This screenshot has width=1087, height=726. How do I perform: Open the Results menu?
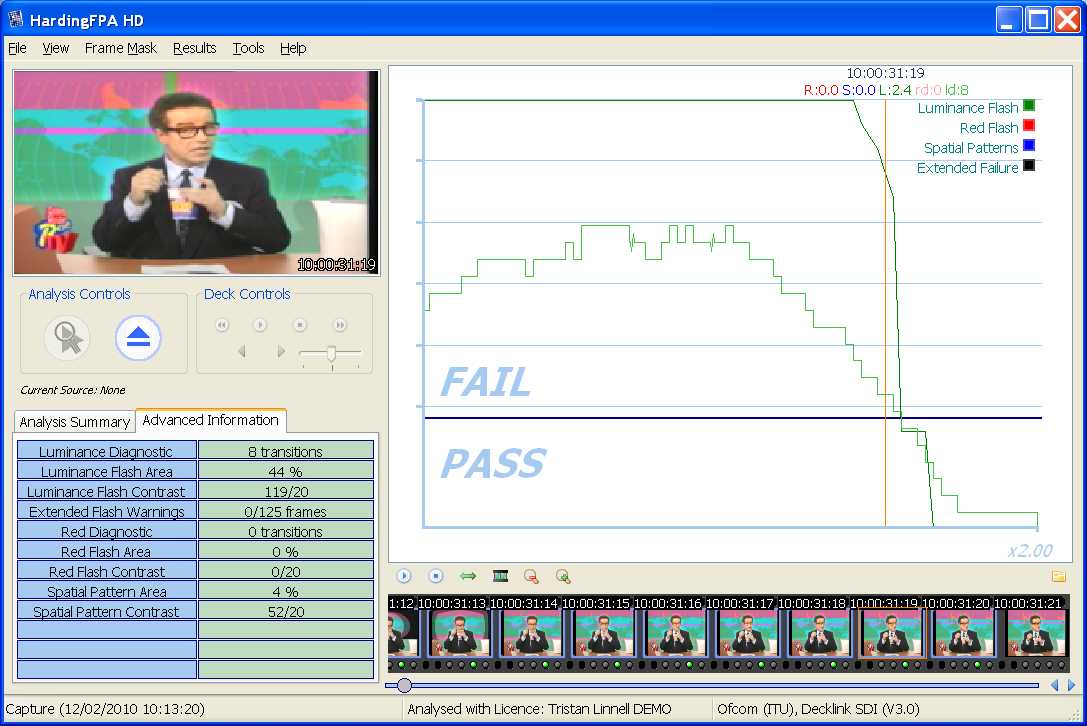pos(195,48)
